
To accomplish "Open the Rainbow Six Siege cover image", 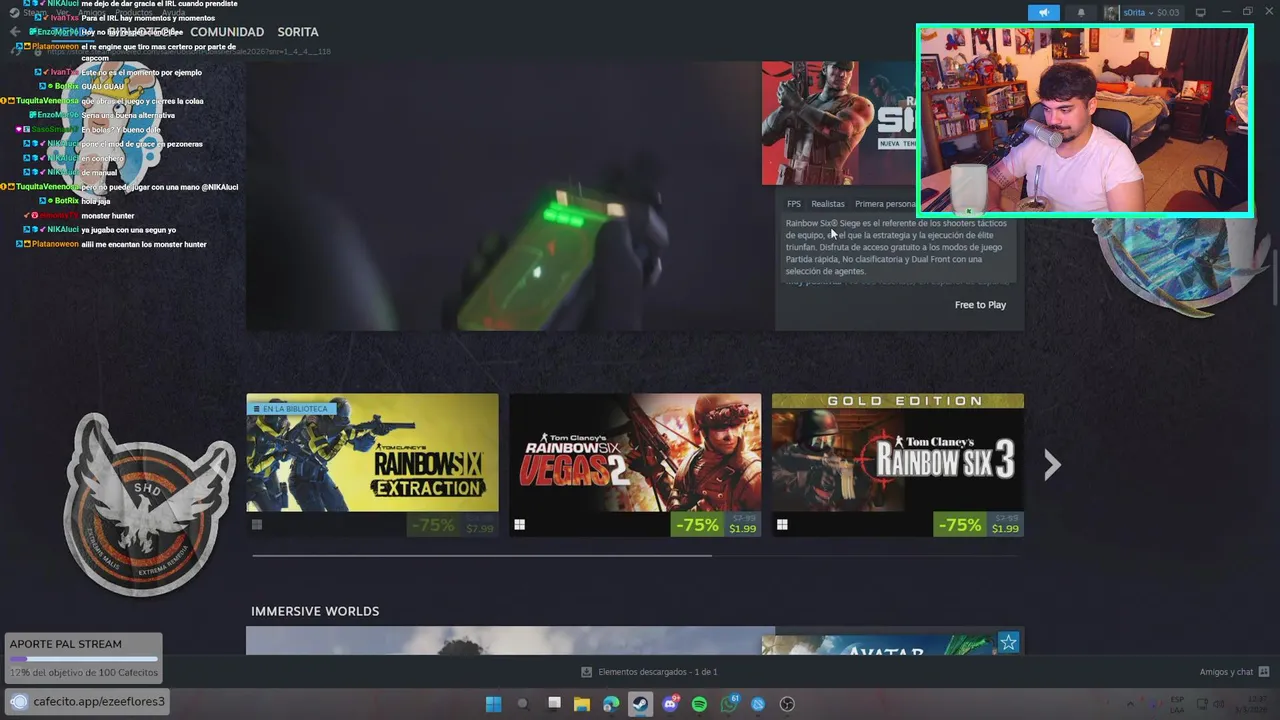I will (839, 123).
